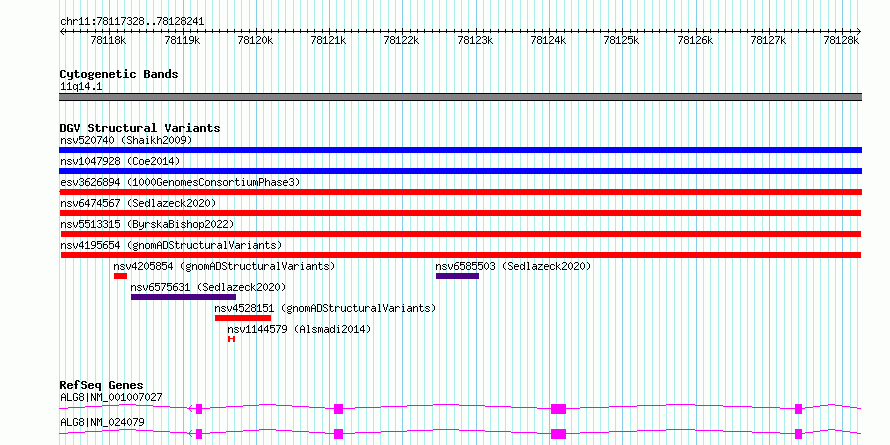Open nsv4205854 gnomADStructuralVariants label

(x=224, y=266)
